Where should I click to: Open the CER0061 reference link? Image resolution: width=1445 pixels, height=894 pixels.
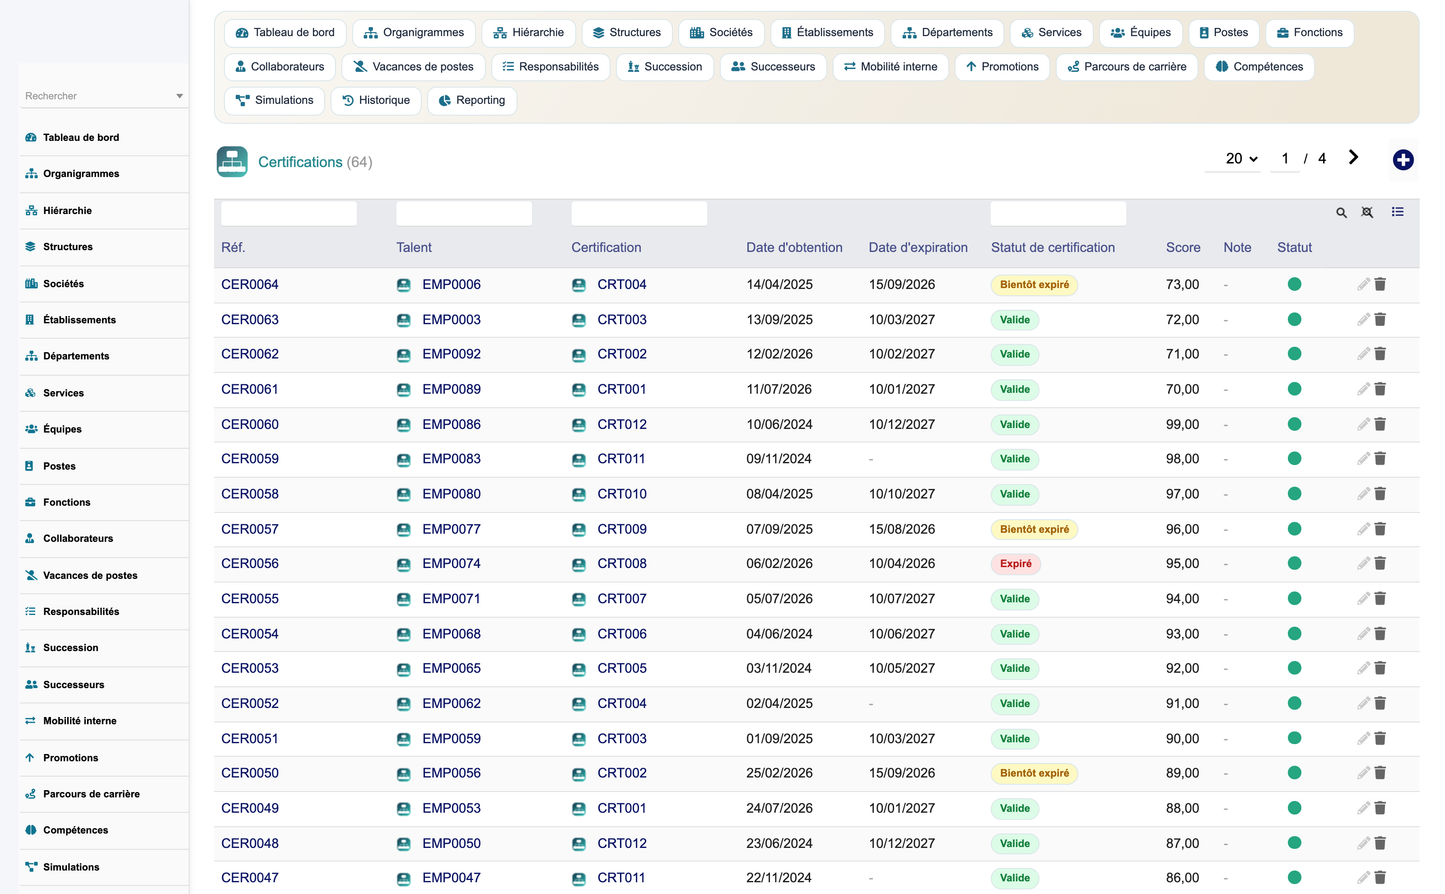(x=250, y=389)
